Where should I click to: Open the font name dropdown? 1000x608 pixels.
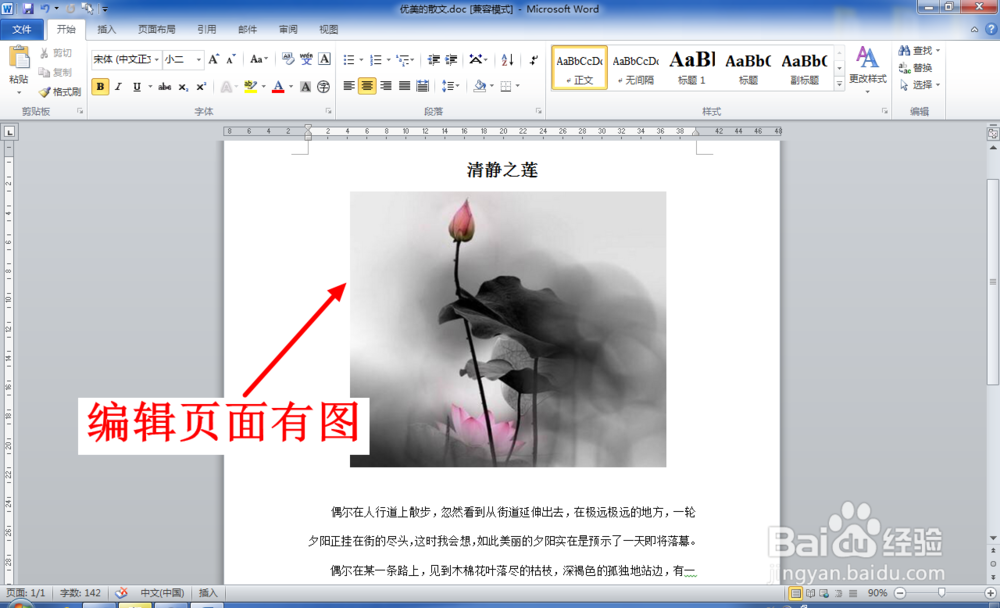pos(156,59)
